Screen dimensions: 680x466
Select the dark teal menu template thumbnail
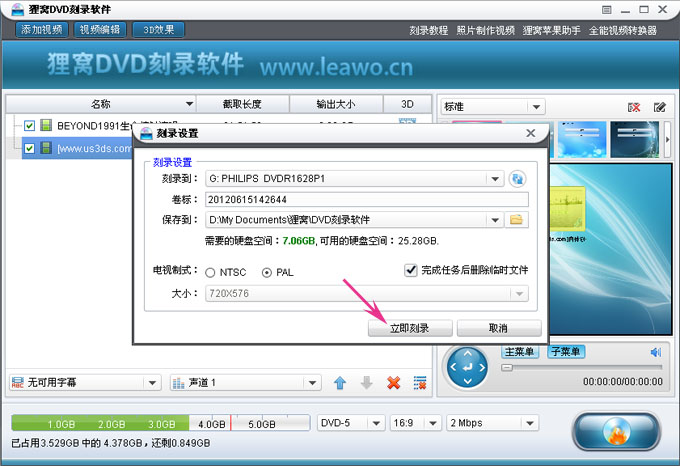pos(635,139)
